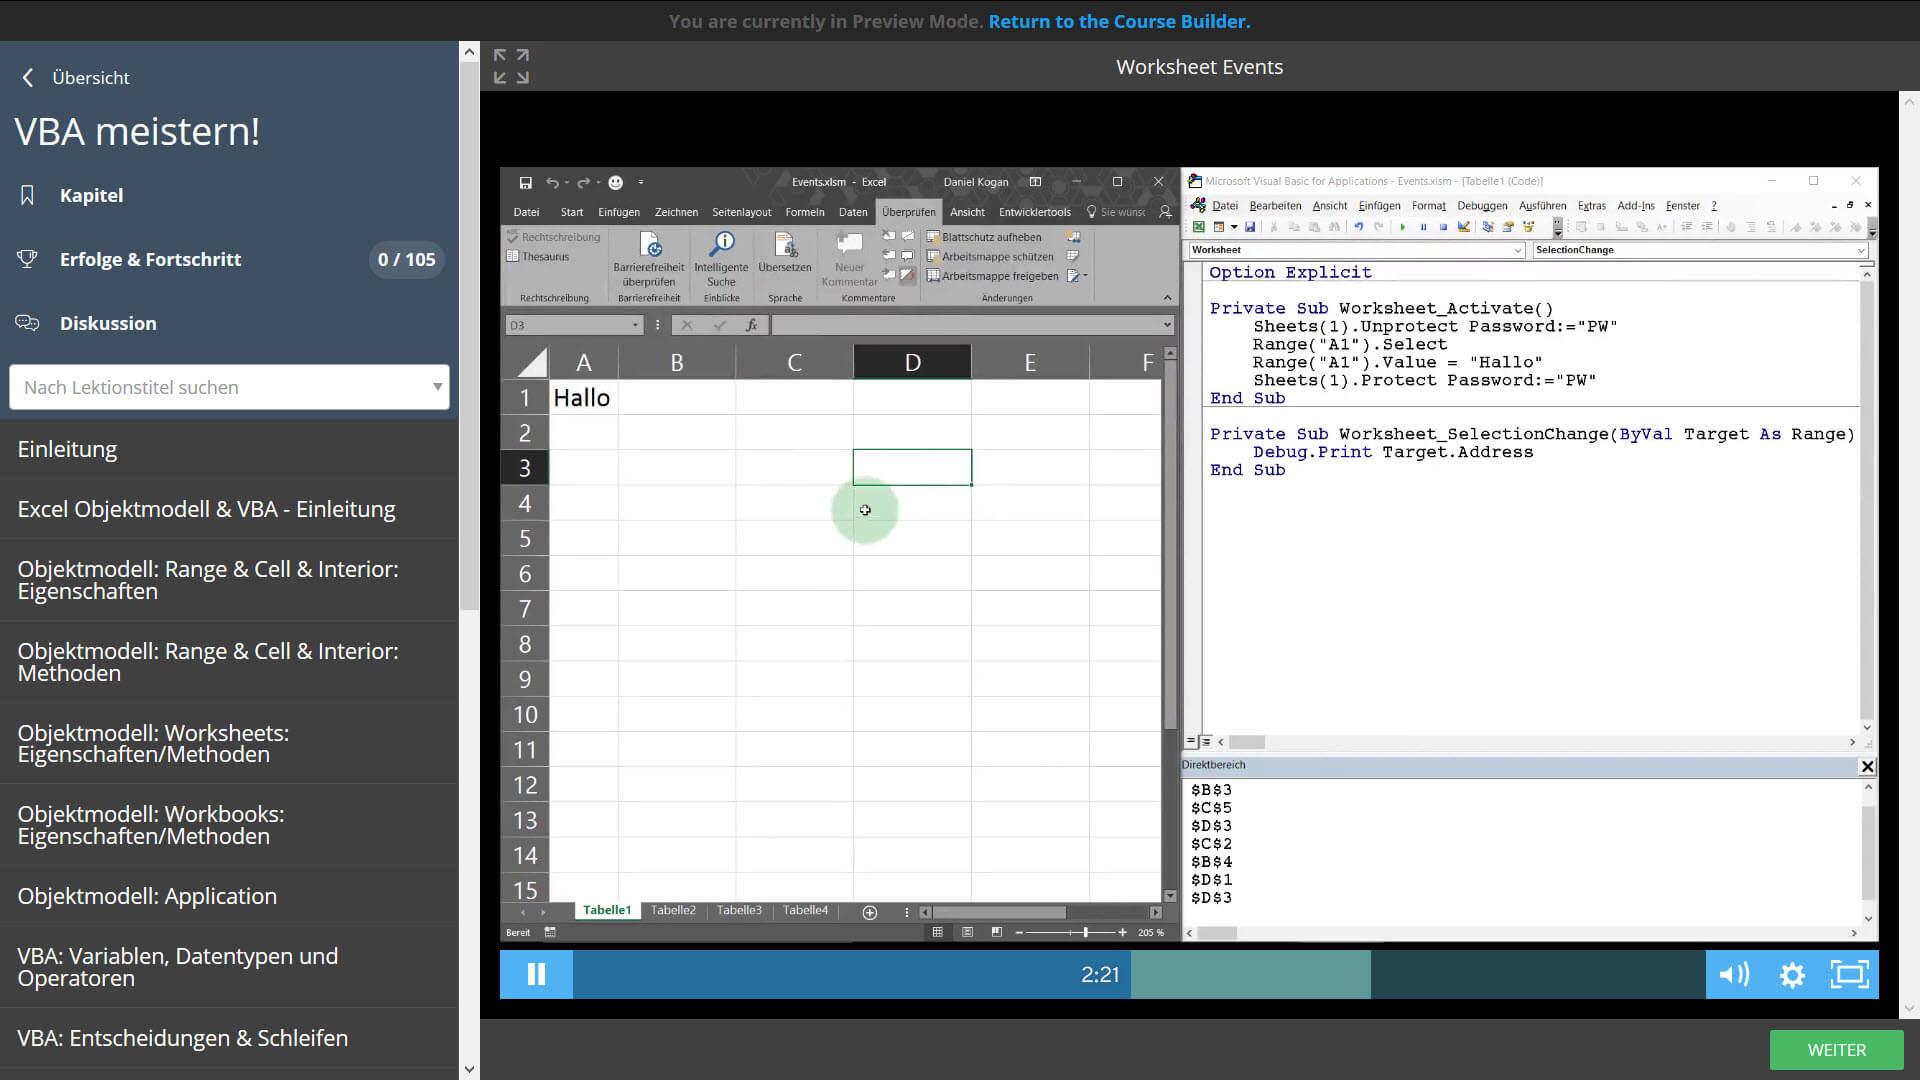Click the View Microsoft Excel icon in VBA toolbar
The width and height of the screenshot is (1920, 1080).
pyautogui.click(x=1198, y=227)
